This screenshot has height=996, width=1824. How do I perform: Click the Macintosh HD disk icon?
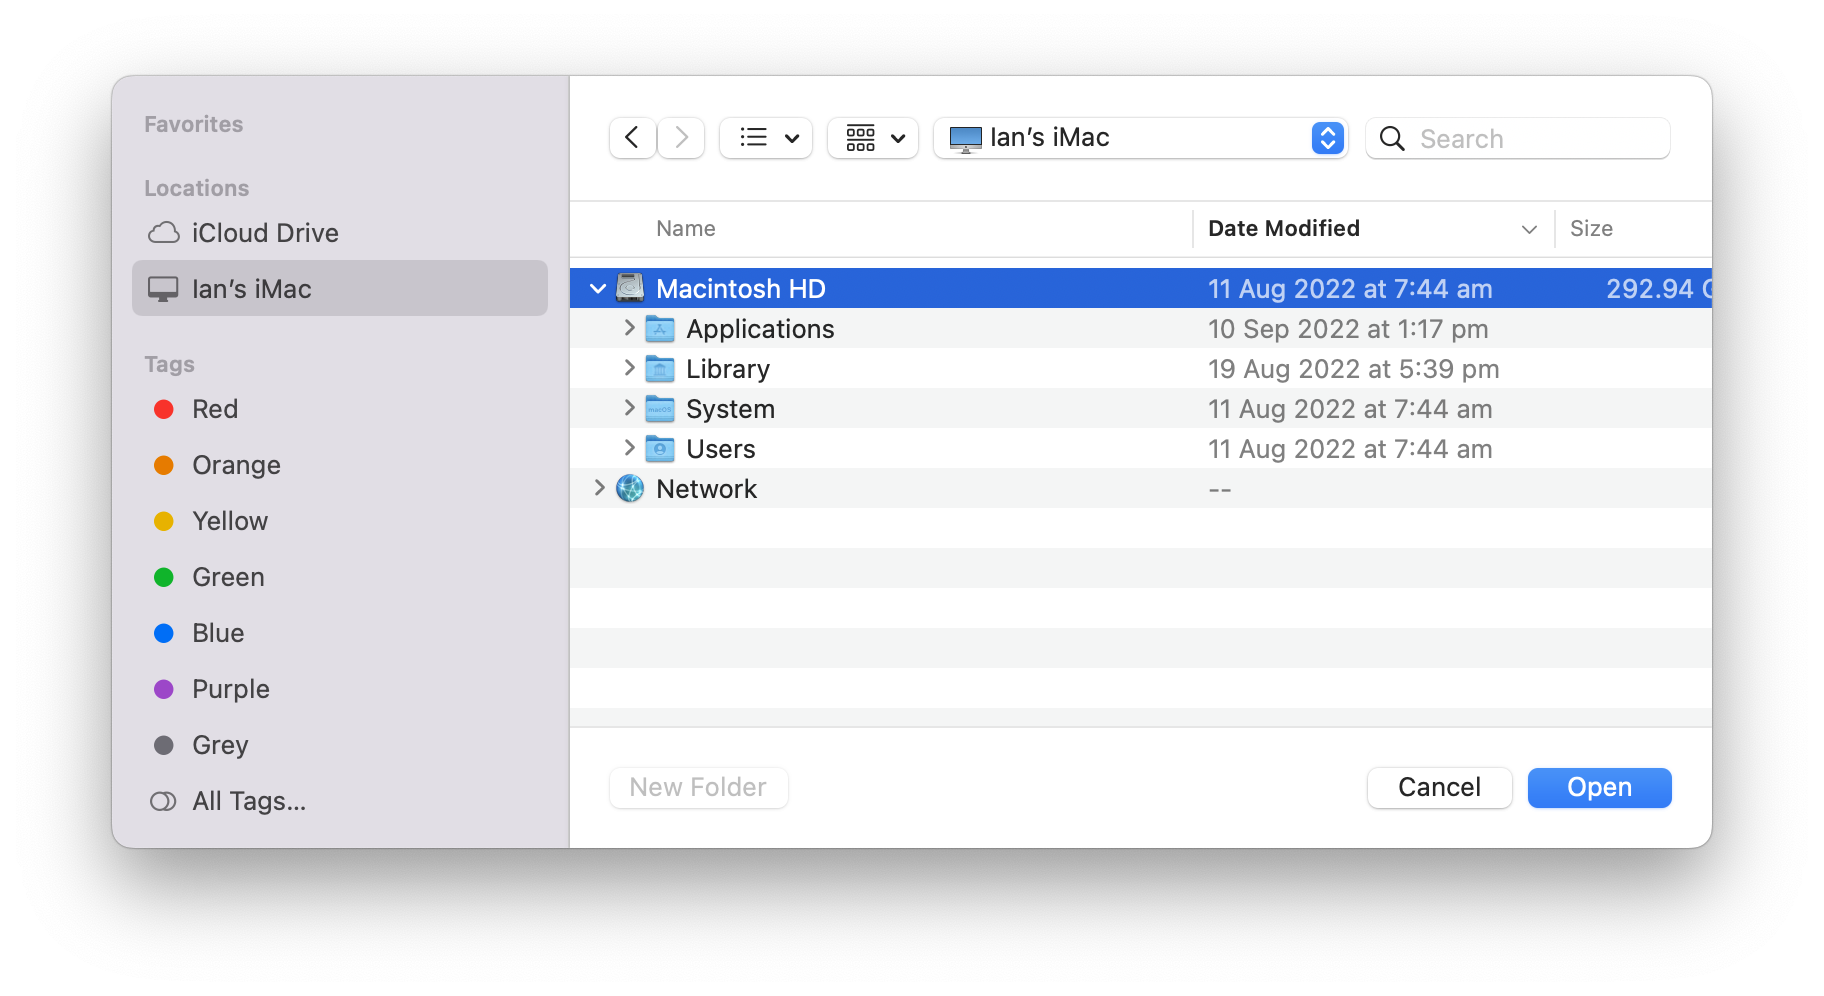coord(630,288)
